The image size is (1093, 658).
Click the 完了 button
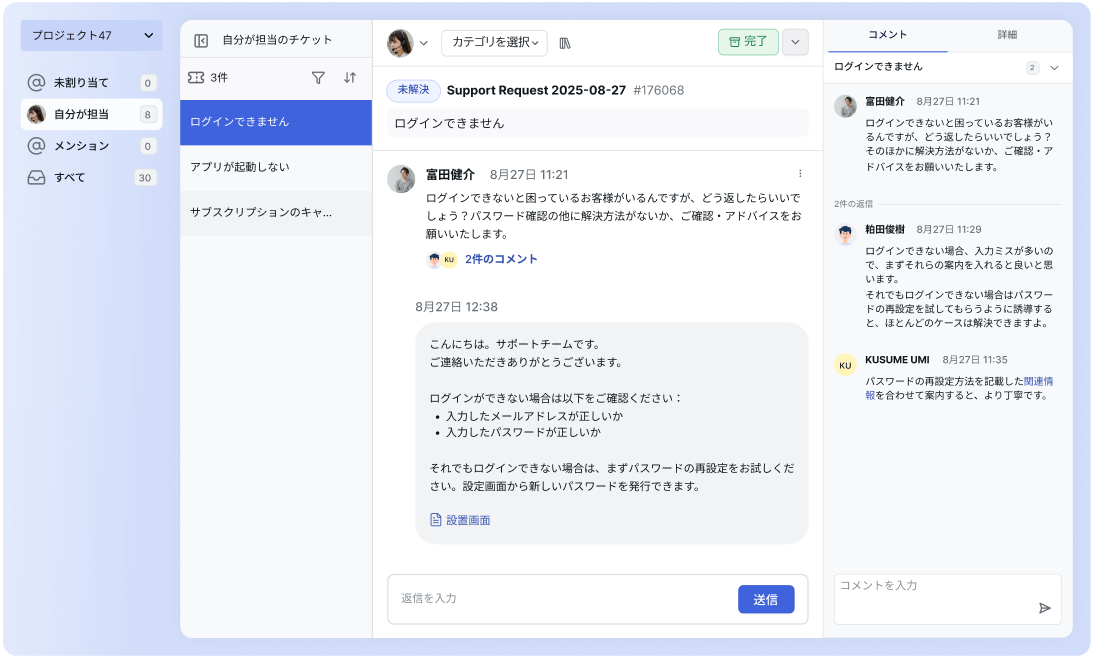(747, 43)
